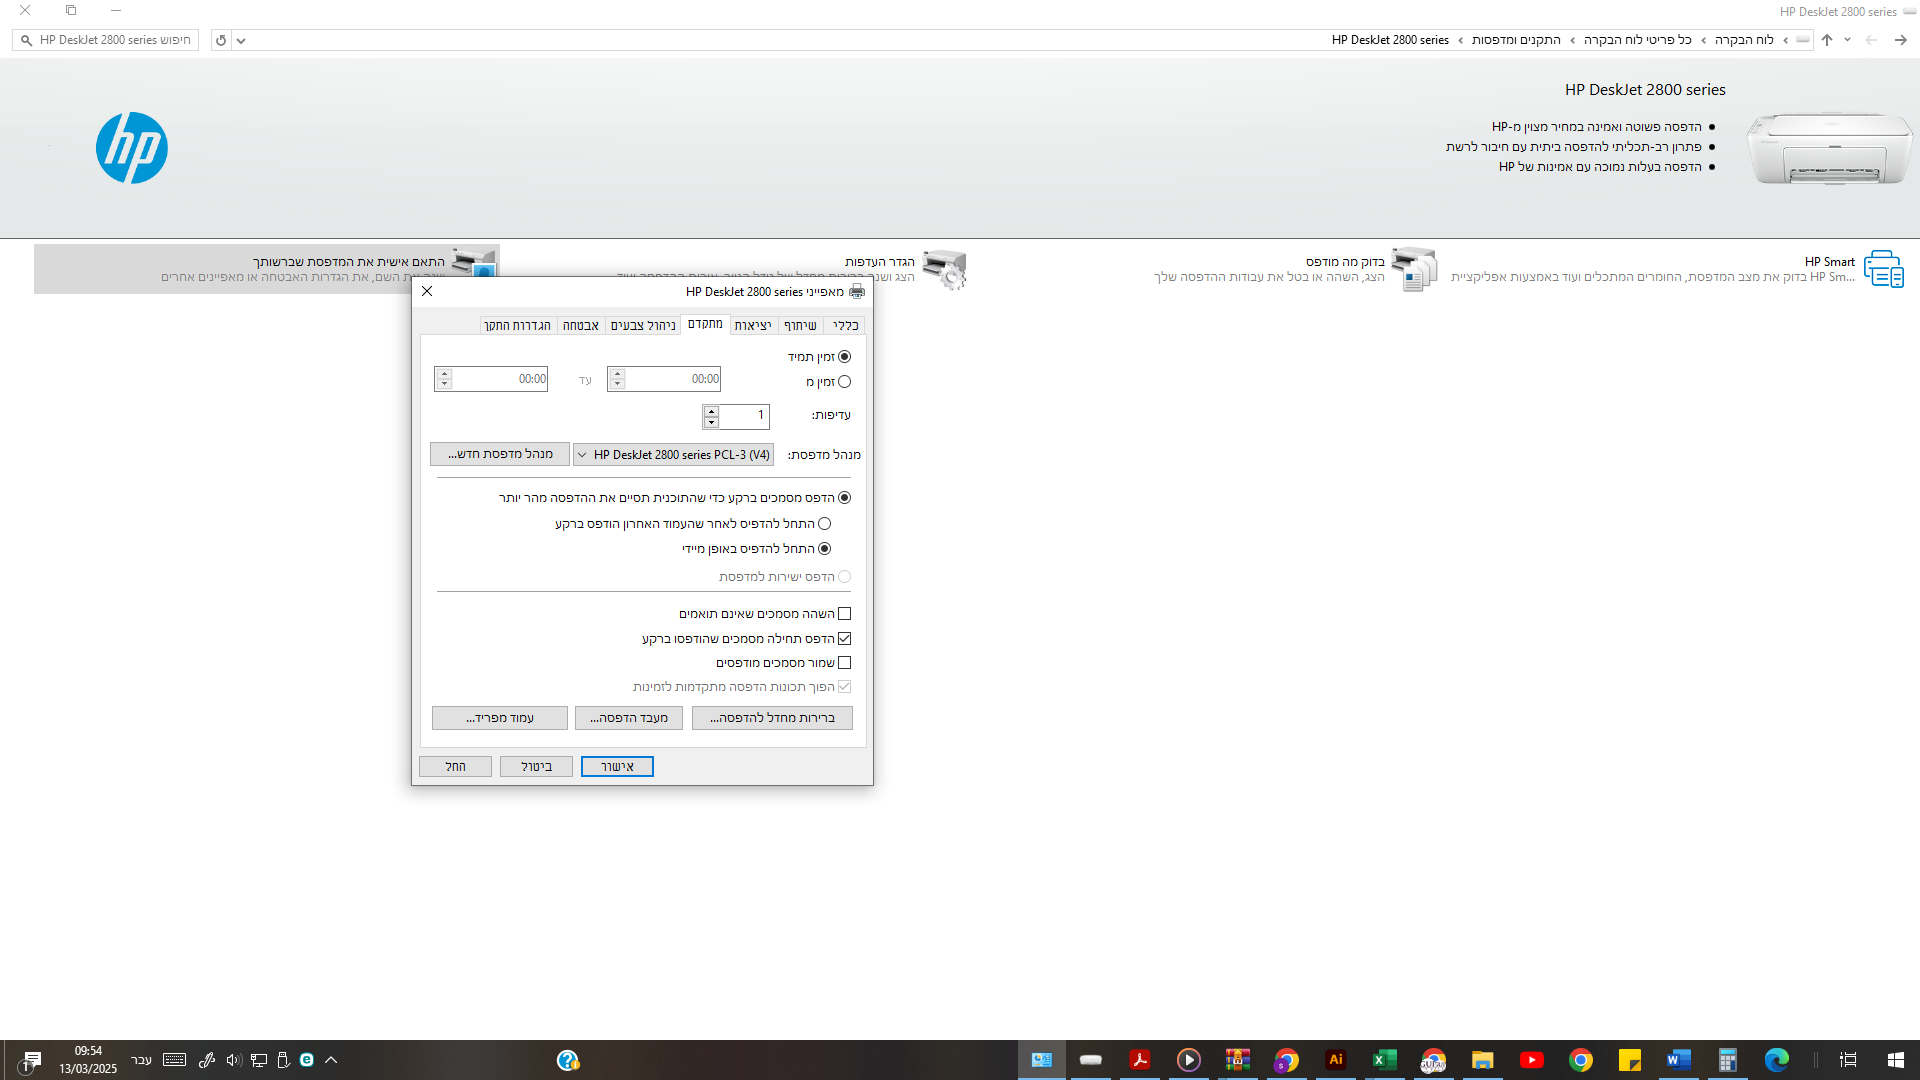Switch to the 'אבטחה' tab
The height and width of the screenshot is (1080, 1920).
tap(580, 326)
